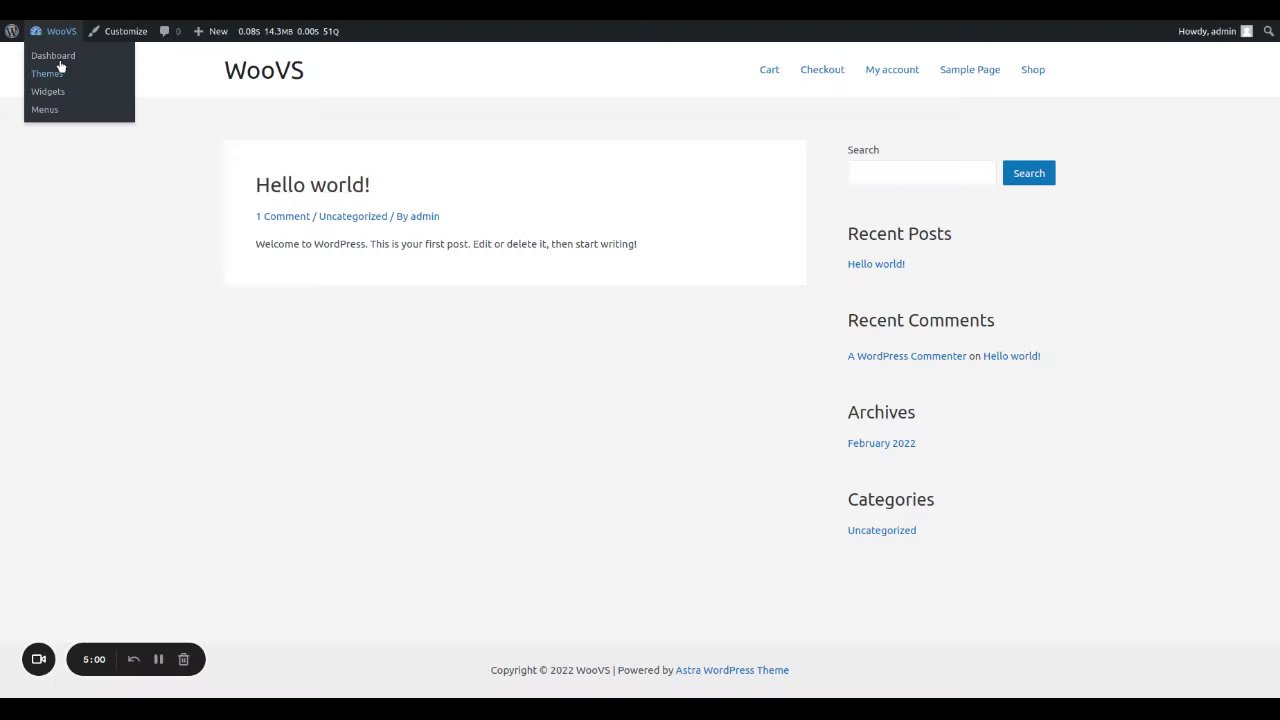Open the February 2022 archive

[881, 443]
